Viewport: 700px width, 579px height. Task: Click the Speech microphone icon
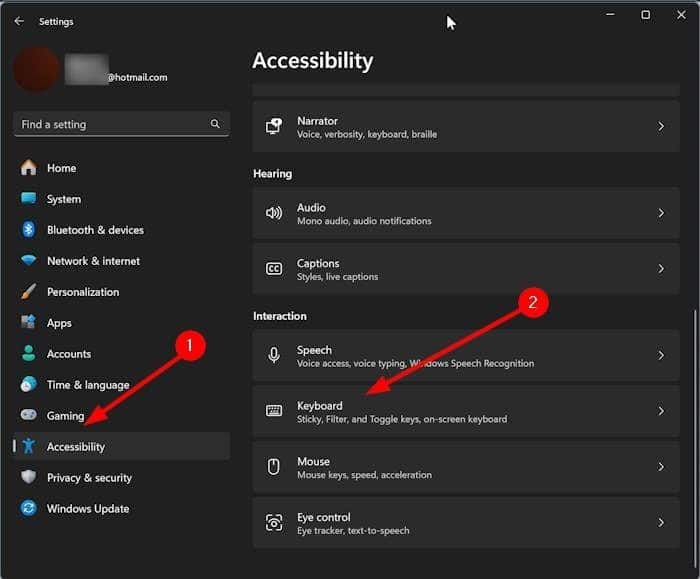coord(274,355)
